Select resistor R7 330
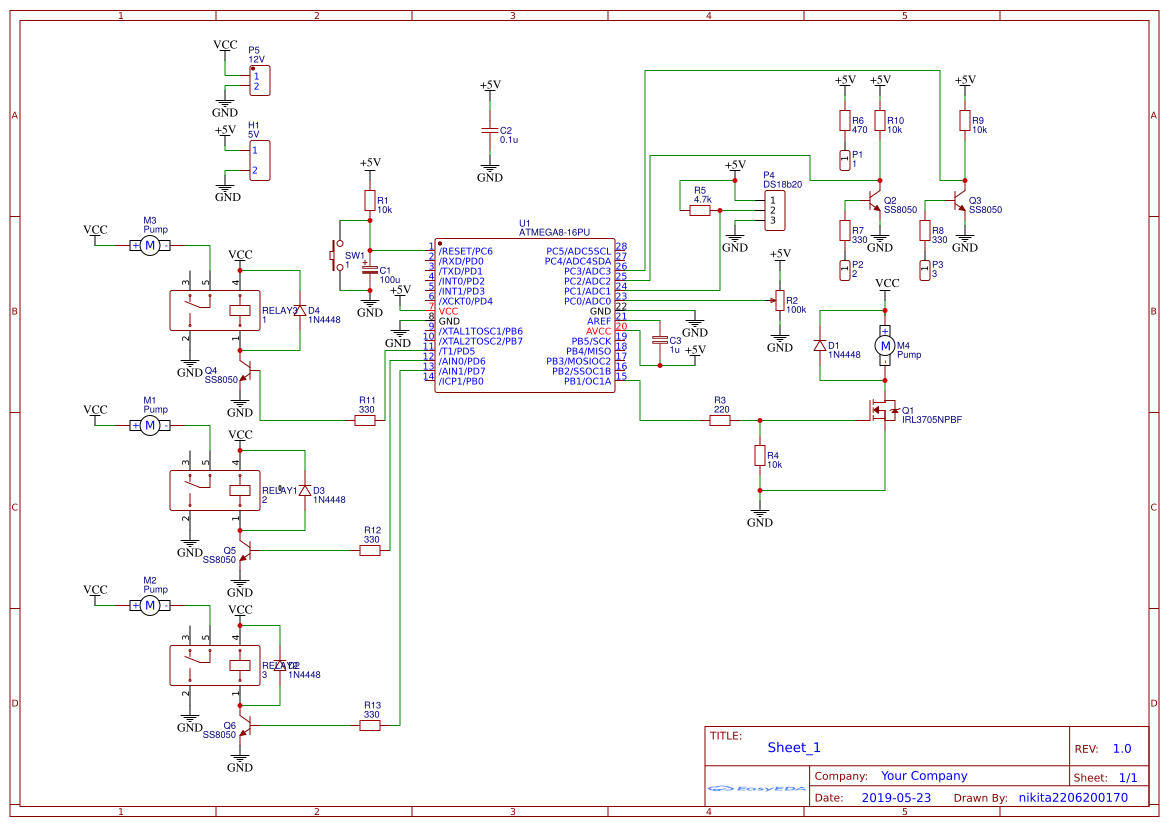1169x827 pixels. click(x=845, y=230)
